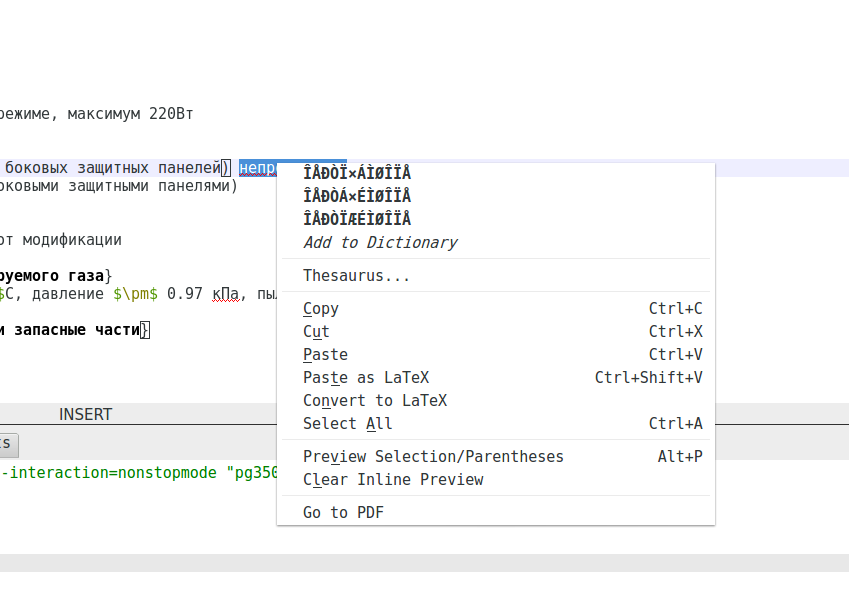Choose Select All menu entry

pos(495,423)
